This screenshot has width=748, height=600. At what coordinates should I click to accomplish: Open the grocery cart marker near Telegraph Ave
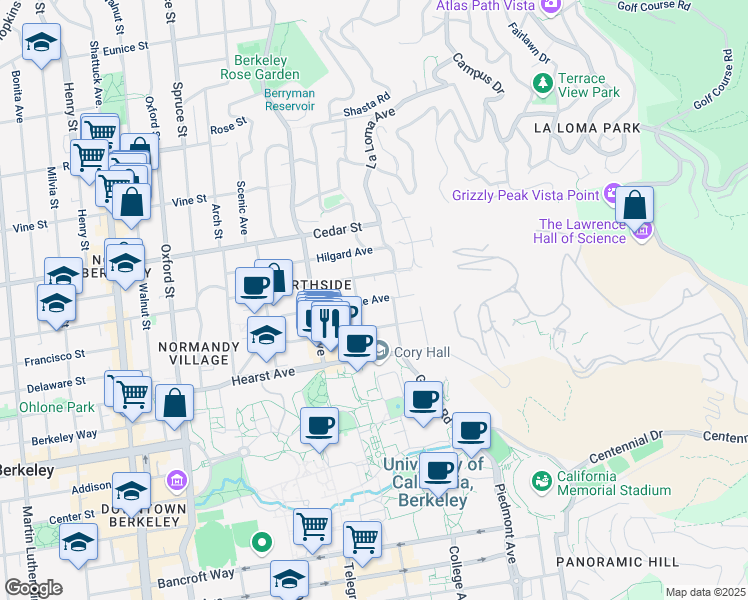[x=363, y=540]
